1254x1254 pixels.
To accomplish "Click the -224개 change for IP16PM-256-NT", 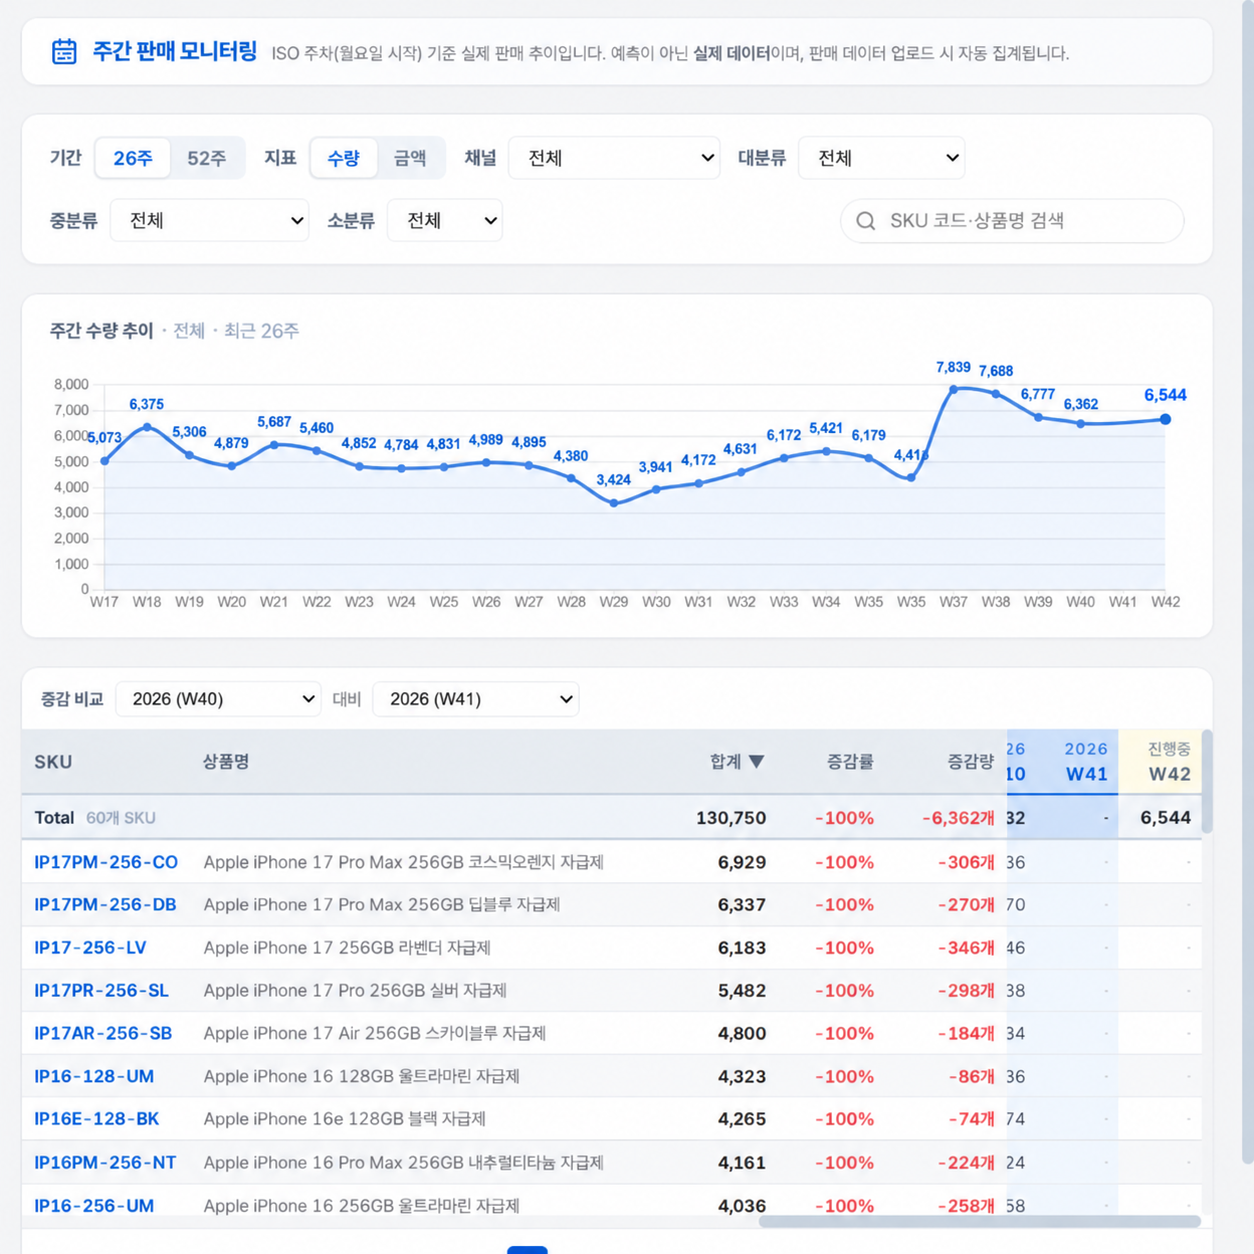I will point(966,1163).
